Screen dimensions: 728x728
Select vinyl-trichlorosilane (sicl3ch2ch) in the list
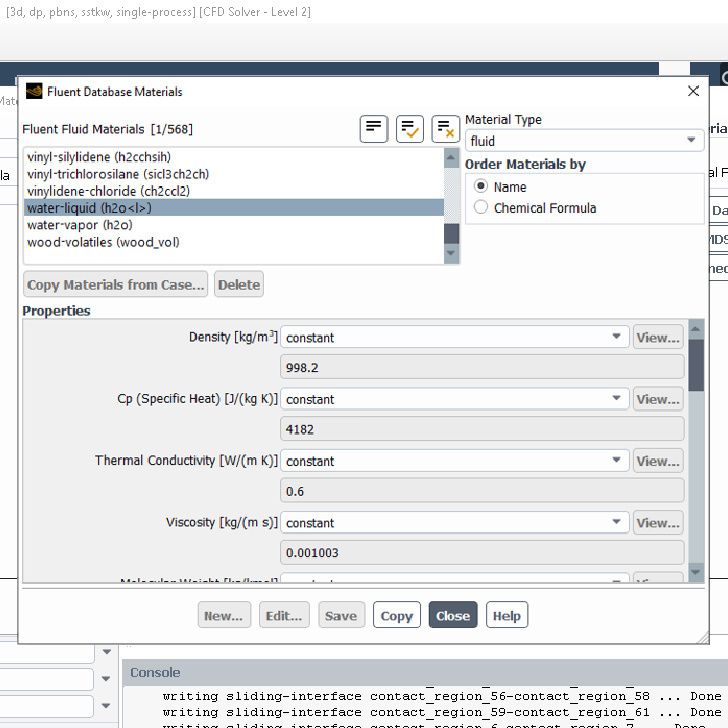[234, 174]
